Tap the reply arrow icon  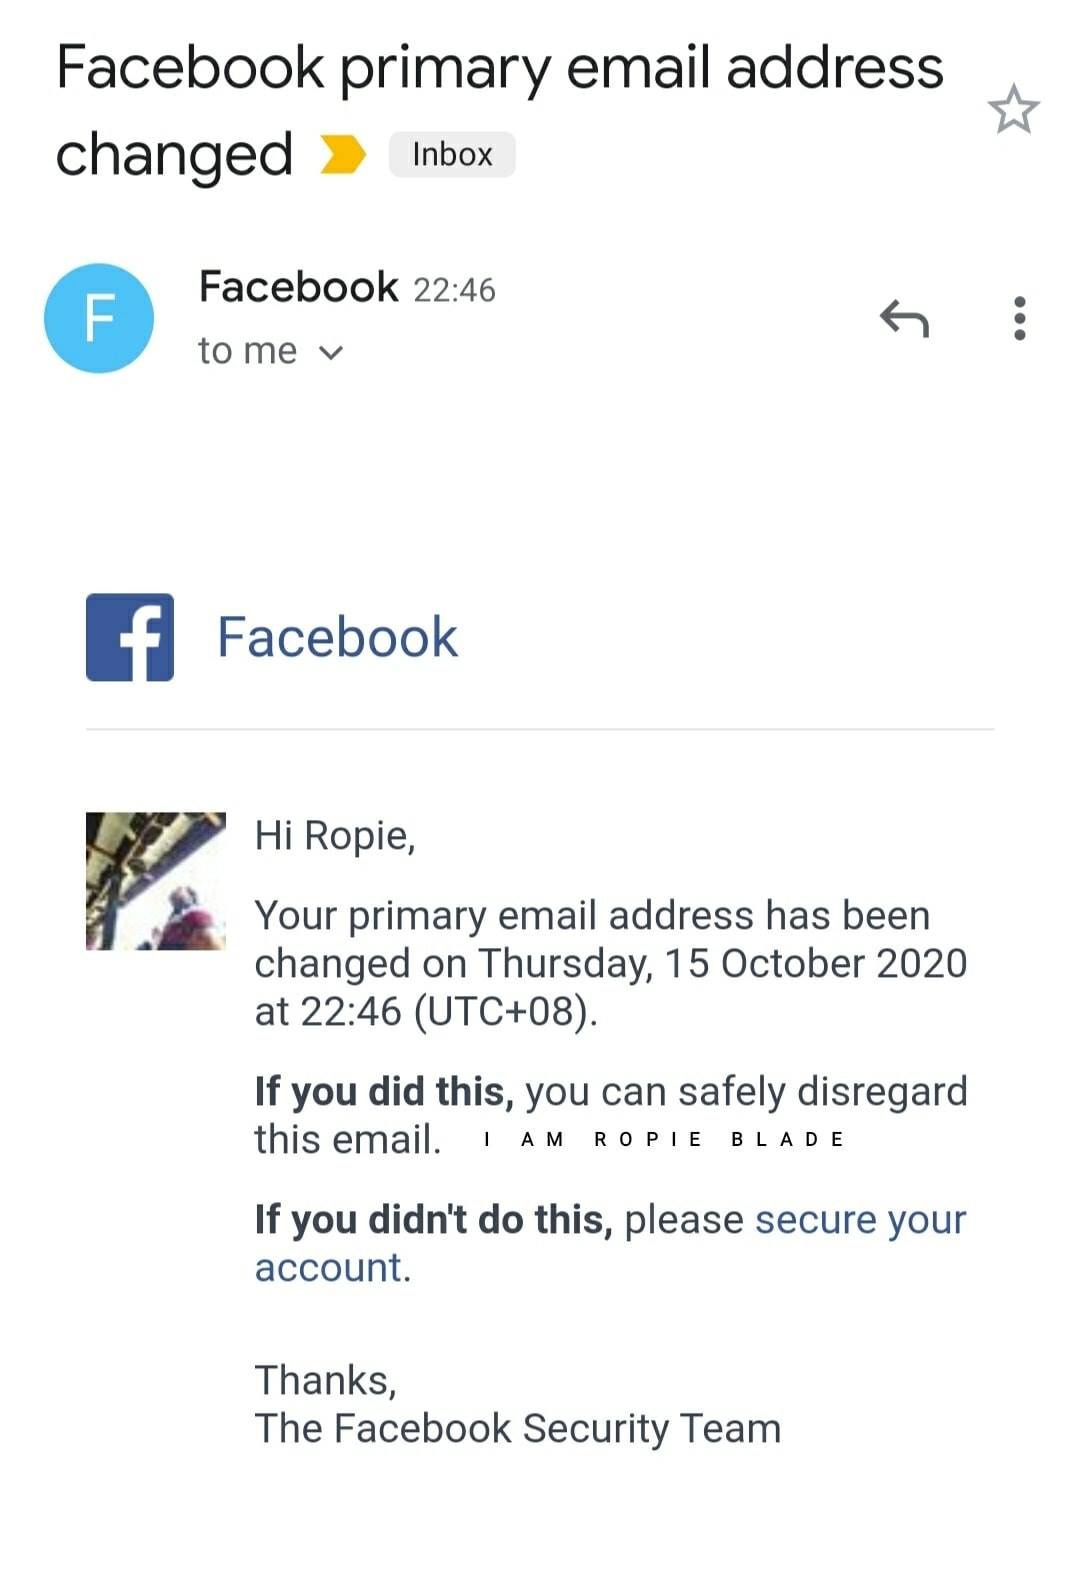[x=904, y=319]
